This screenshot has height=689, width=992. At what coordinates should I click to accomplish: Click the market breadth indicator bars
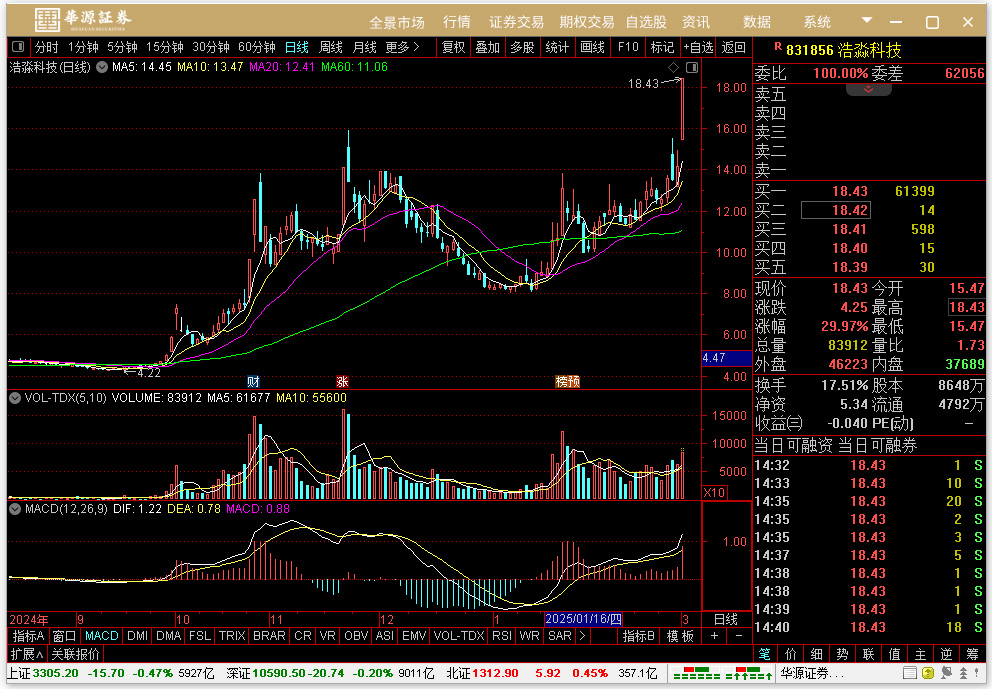(x=721, y=673)
